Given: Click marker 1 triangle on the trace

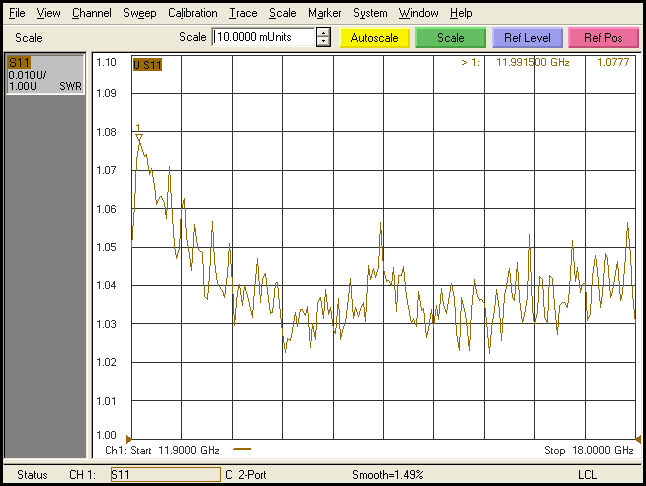Looking at the screenshot, I should point(139,137).
